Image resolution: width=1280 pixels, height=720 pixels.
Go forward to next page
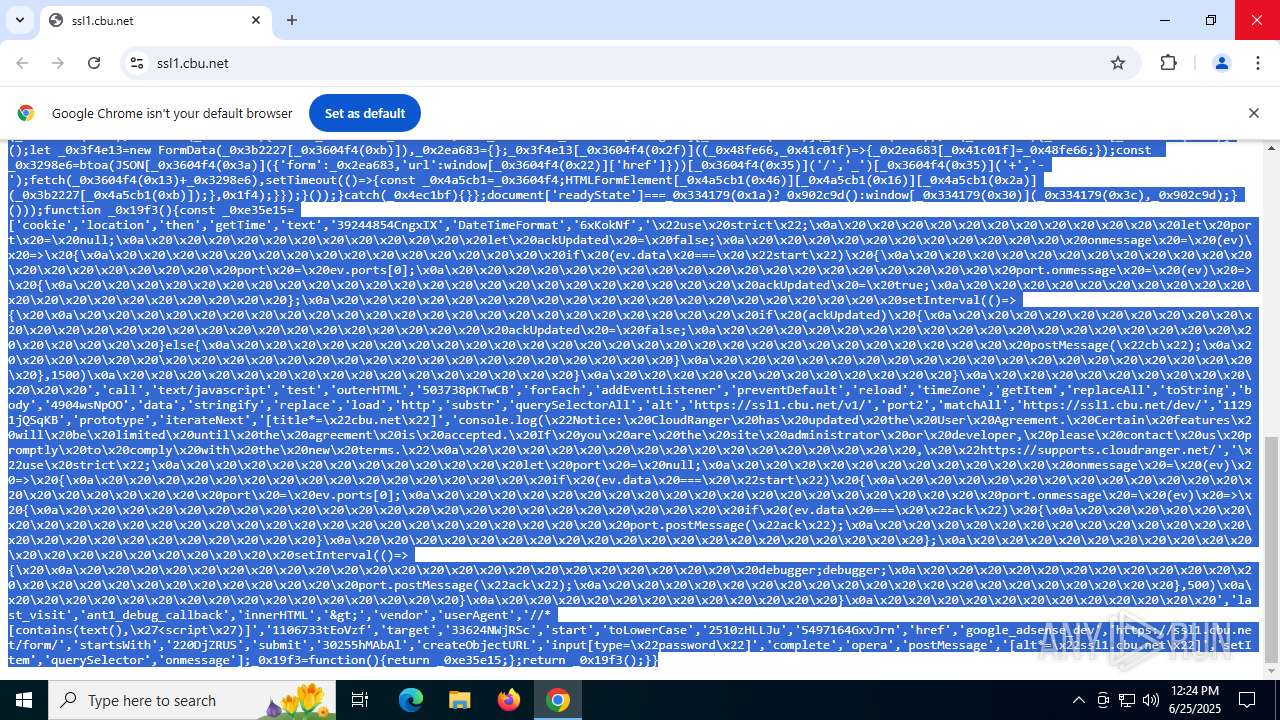coord(58,63)
